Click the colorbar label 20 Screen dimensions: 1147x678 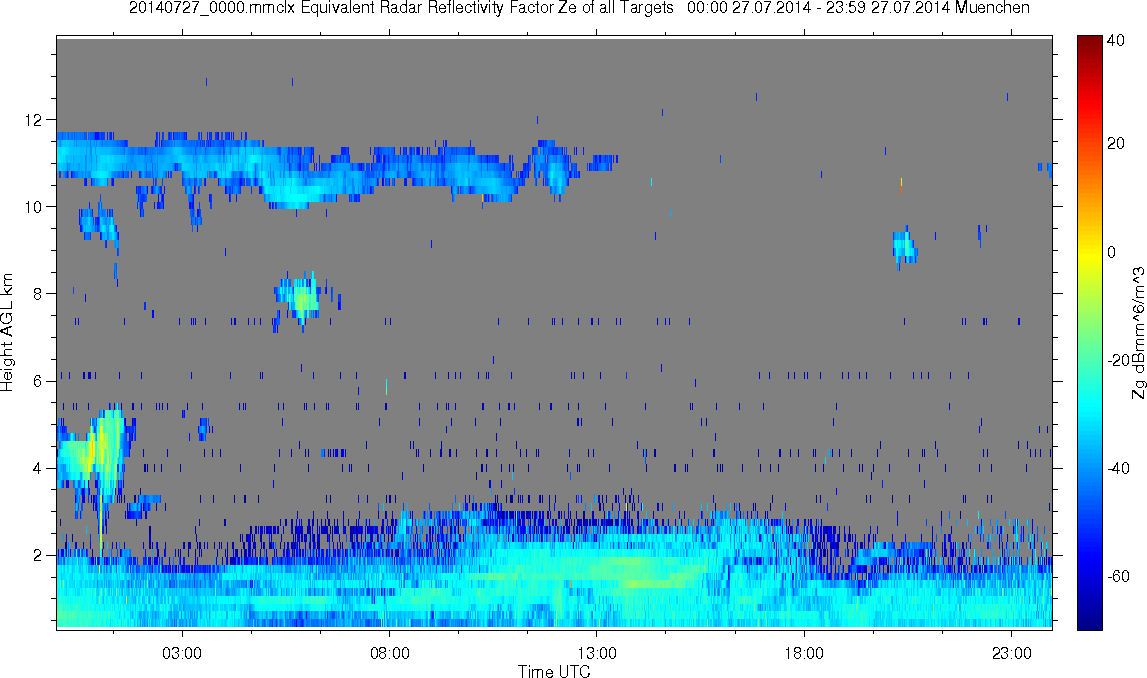point(1116,143)
